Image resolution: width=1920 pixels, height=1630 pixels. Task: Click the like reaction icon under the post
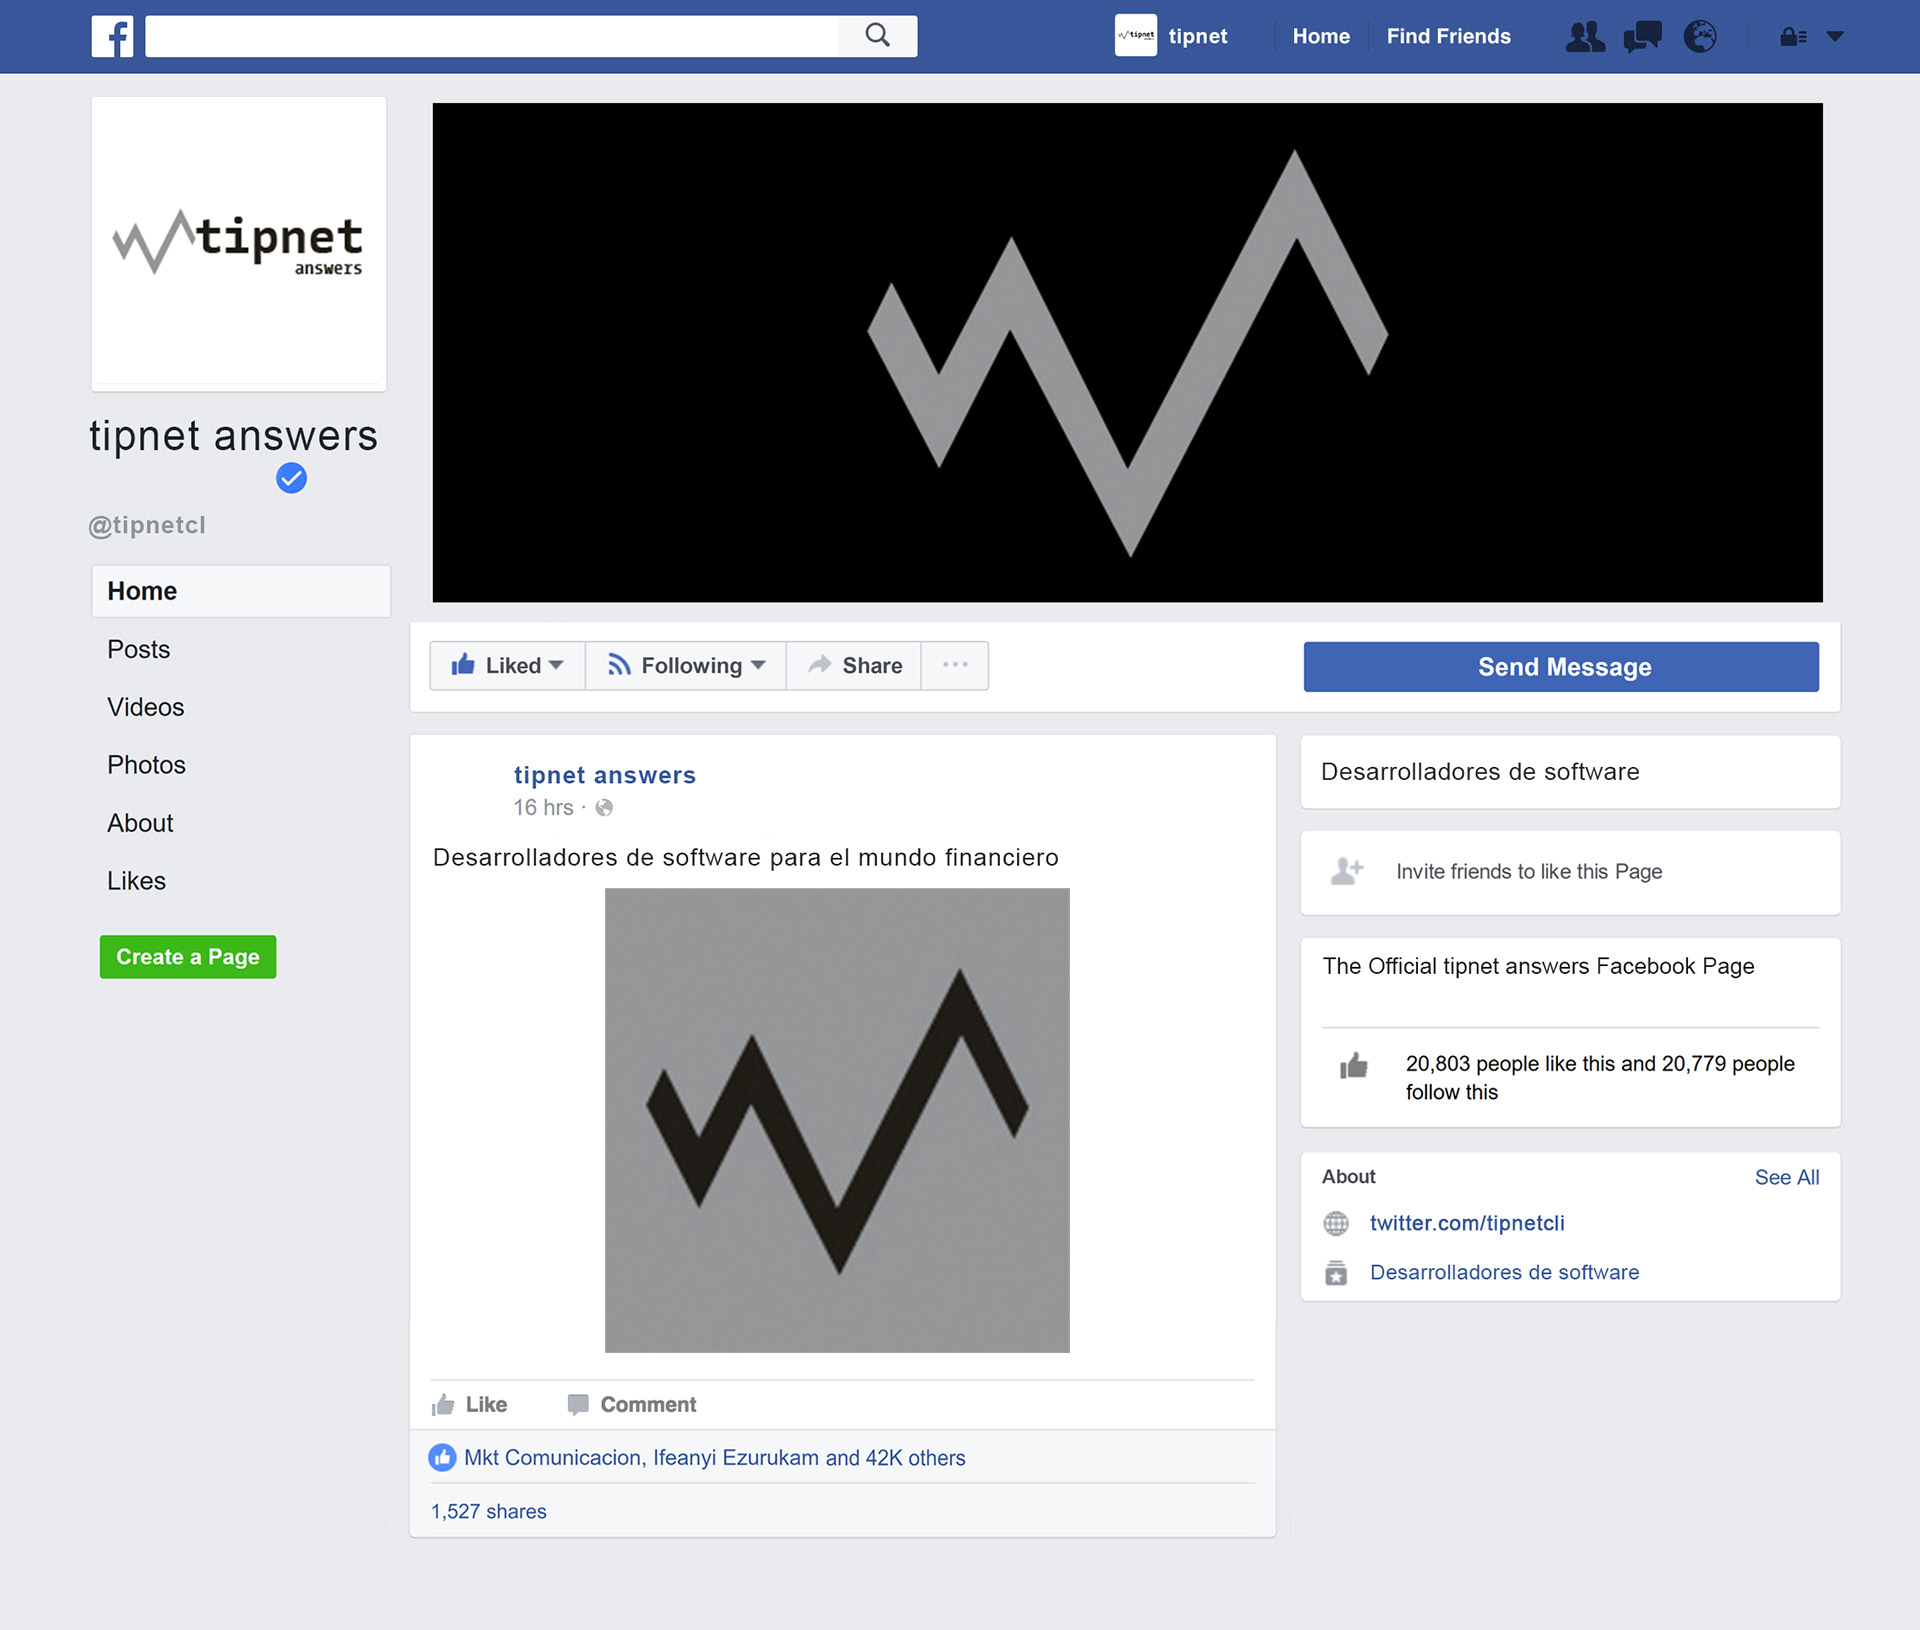[x=442, y=1458]
